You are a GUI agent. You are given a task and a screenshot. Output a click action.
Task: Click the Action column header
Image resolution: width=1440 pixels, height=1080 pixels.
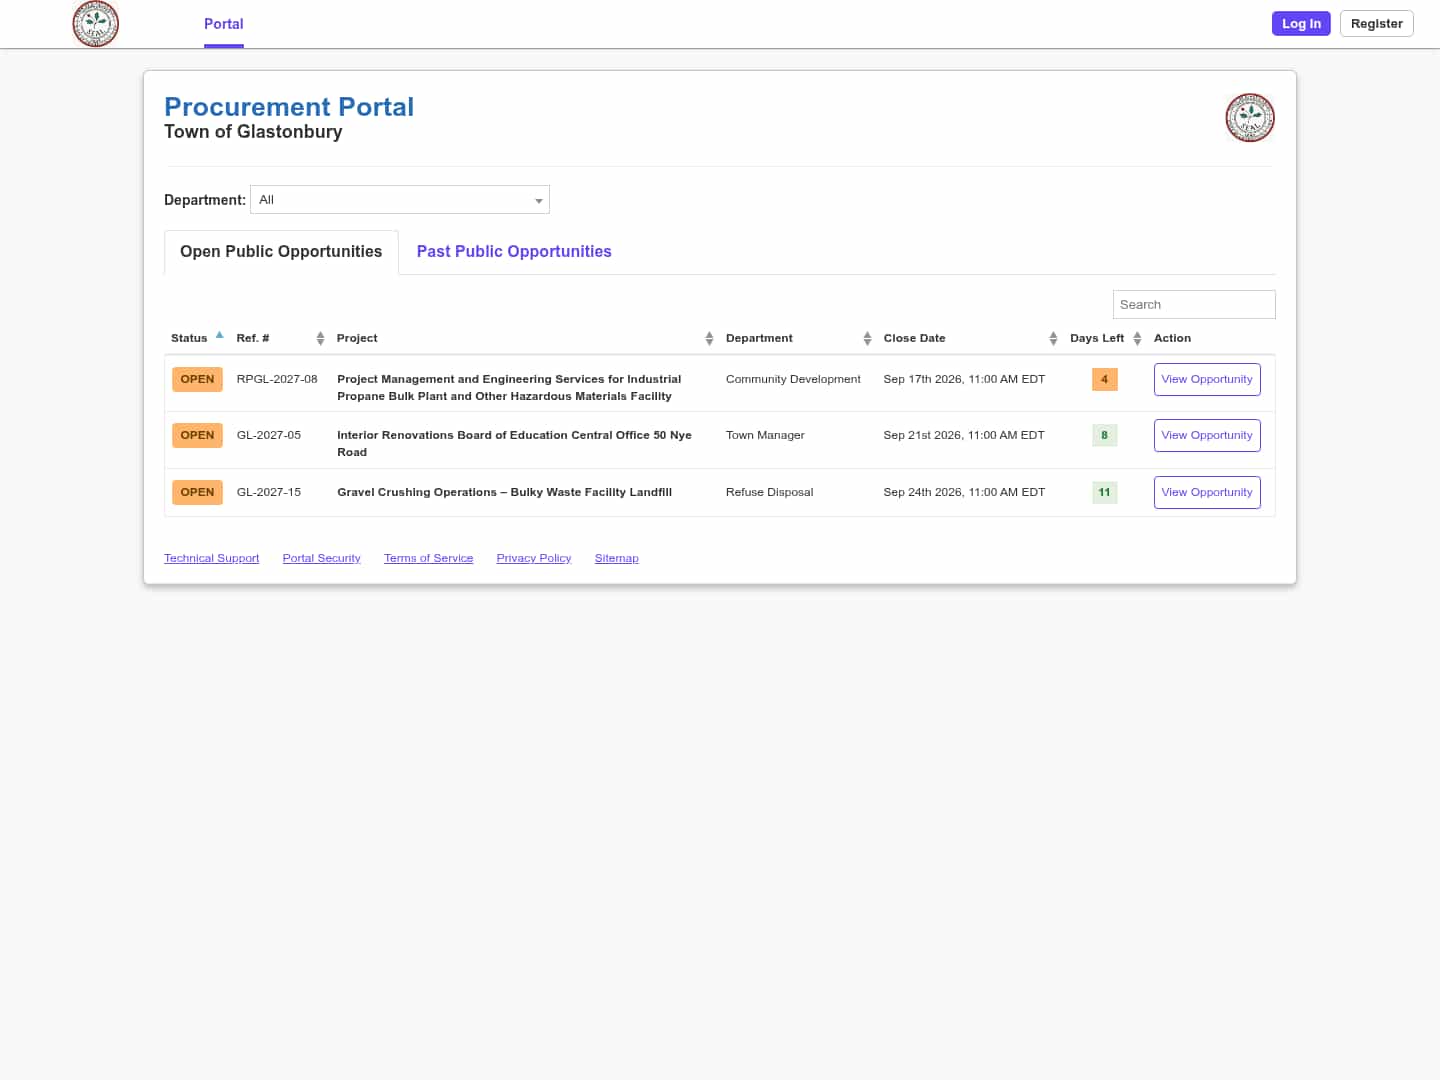coord(1172,338)
